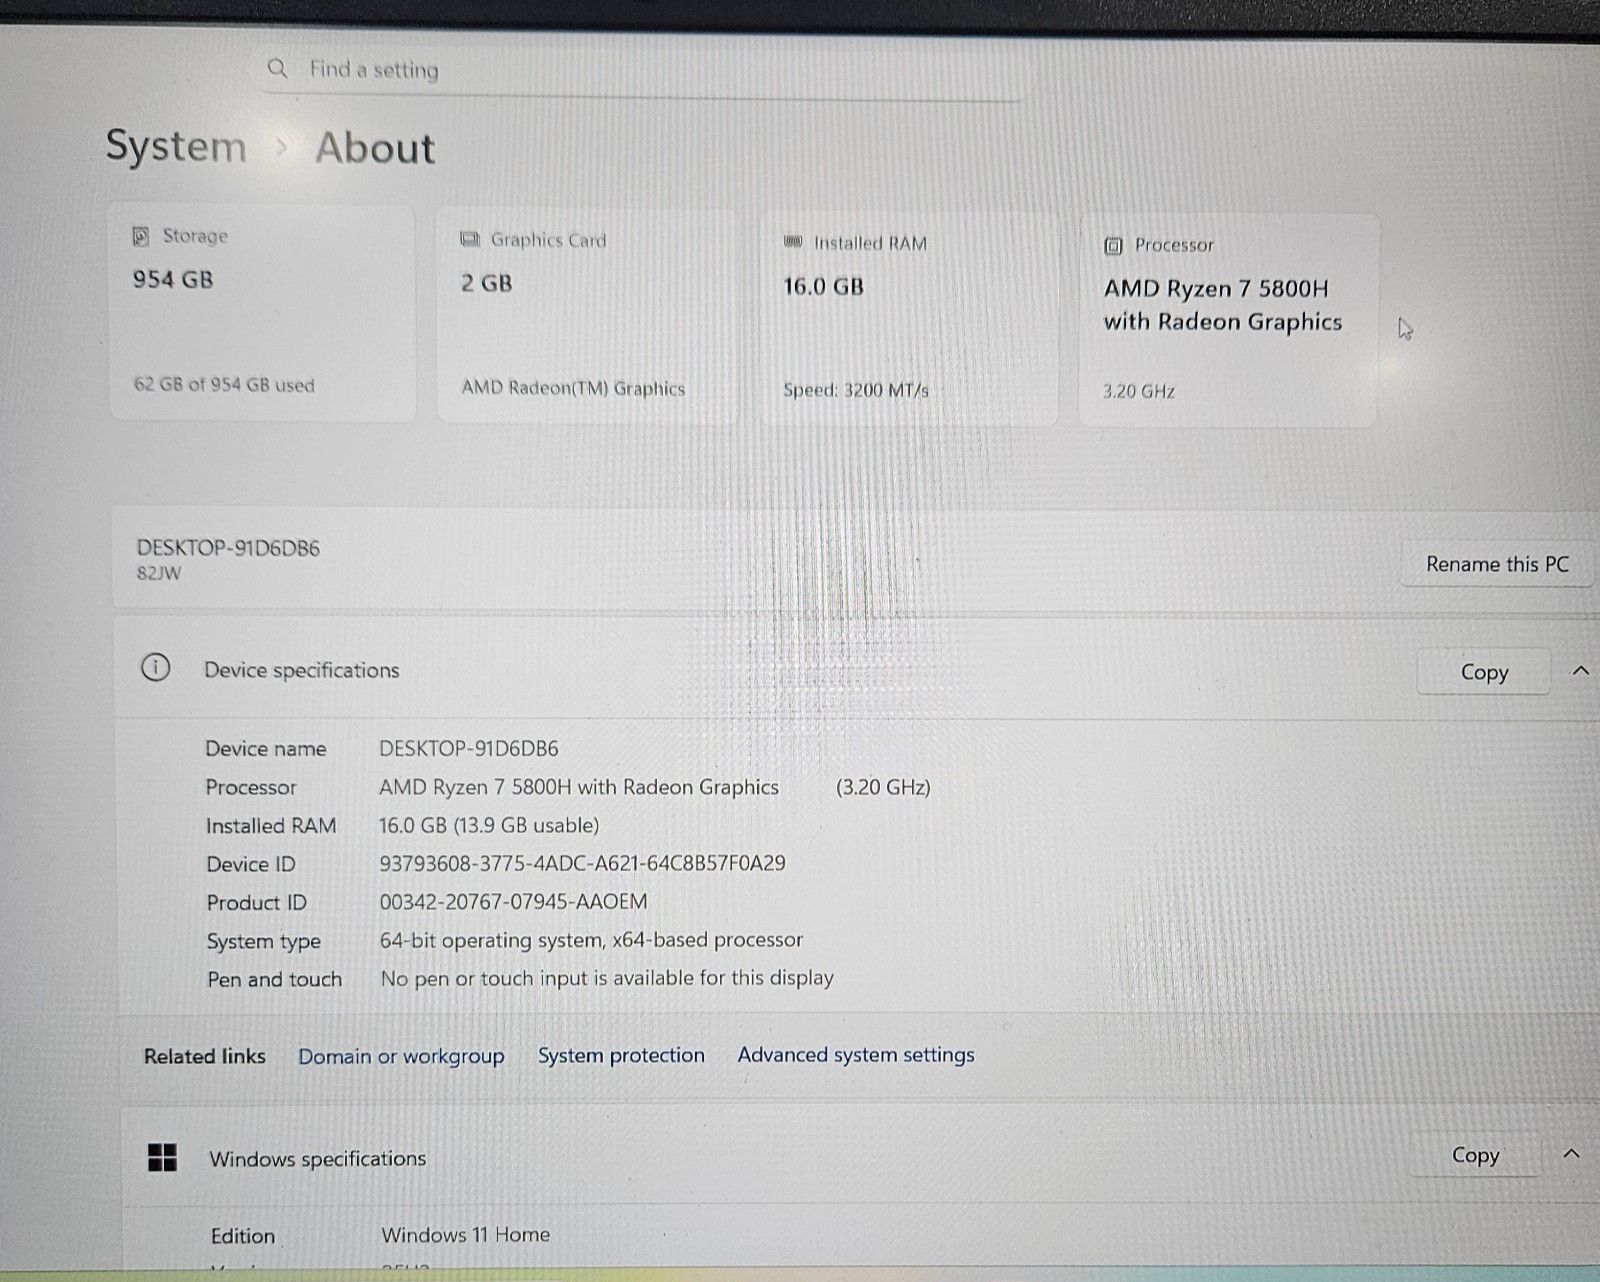Click the DESKTOP-91D6DB6 device name value

coord(469,748)
